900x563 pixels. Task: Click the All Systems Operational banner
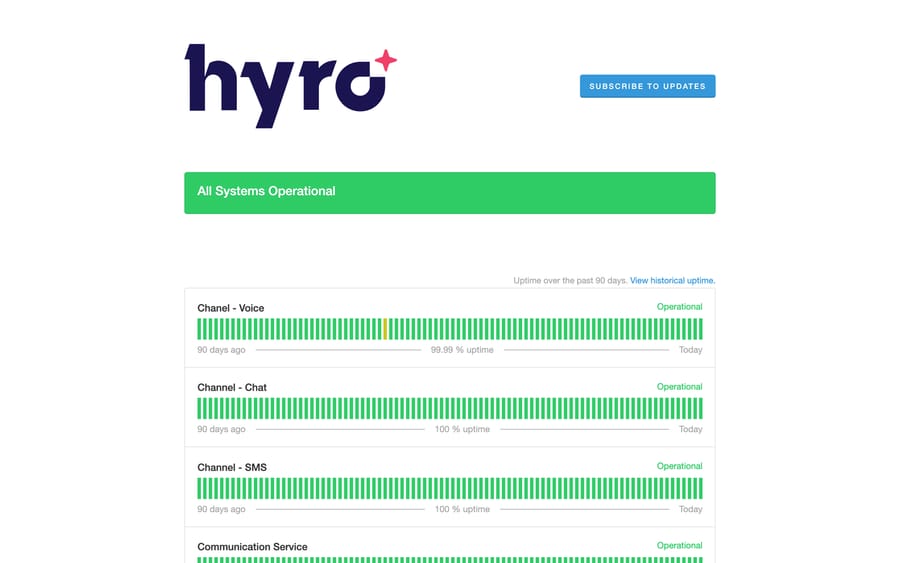coord(449,193)
